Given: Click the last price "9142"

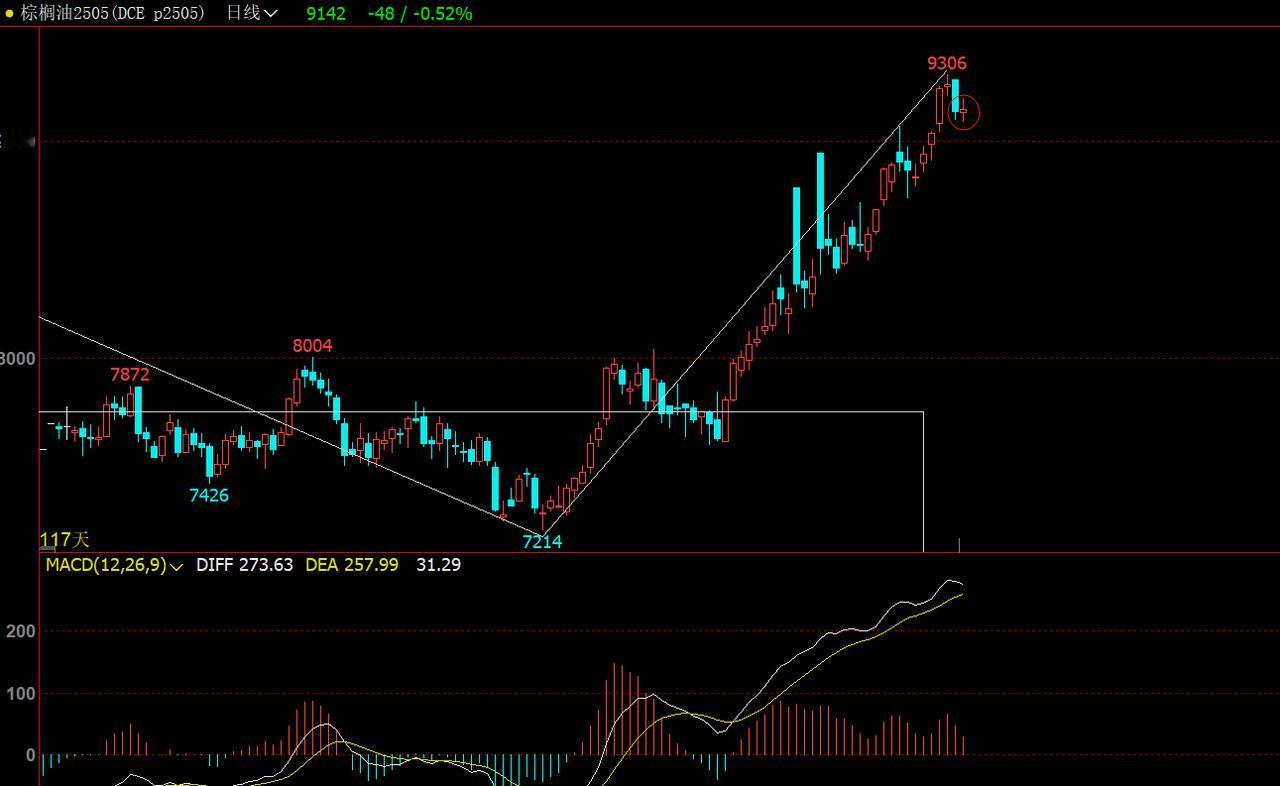Looking at the screenshot, I should point(326,13).
